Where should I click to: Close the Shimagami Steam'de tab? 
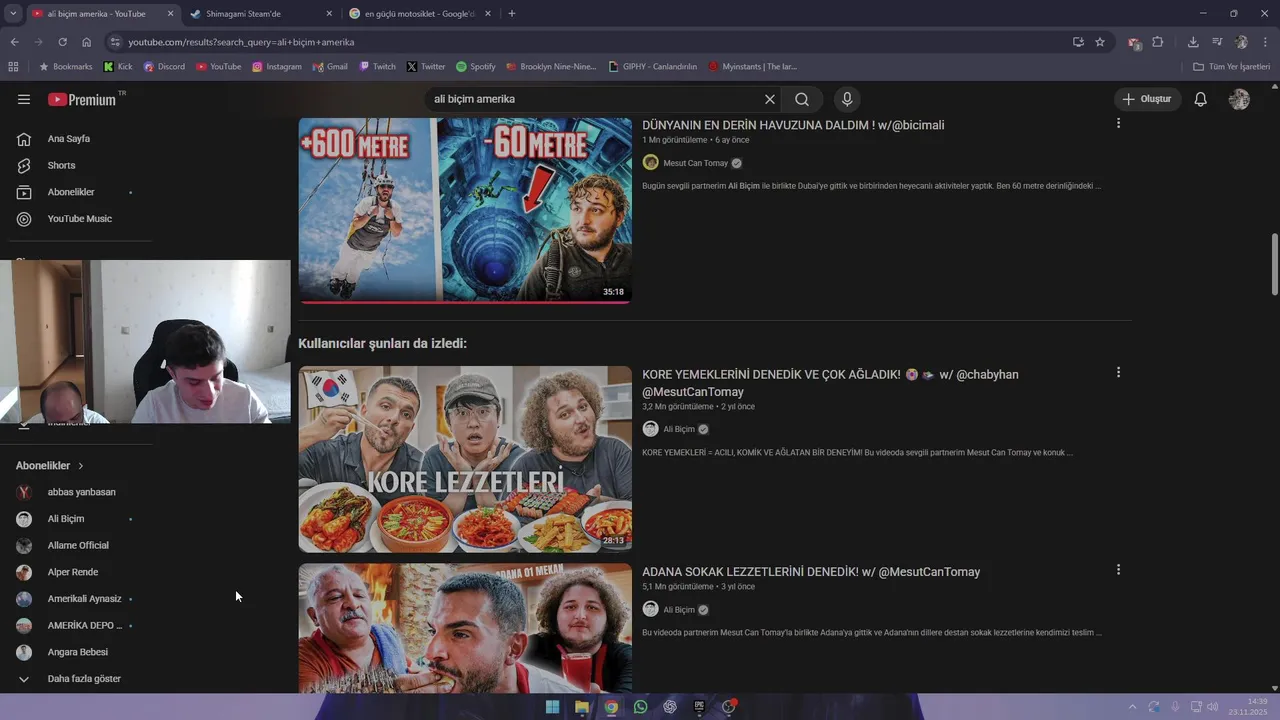pos(329,14)
